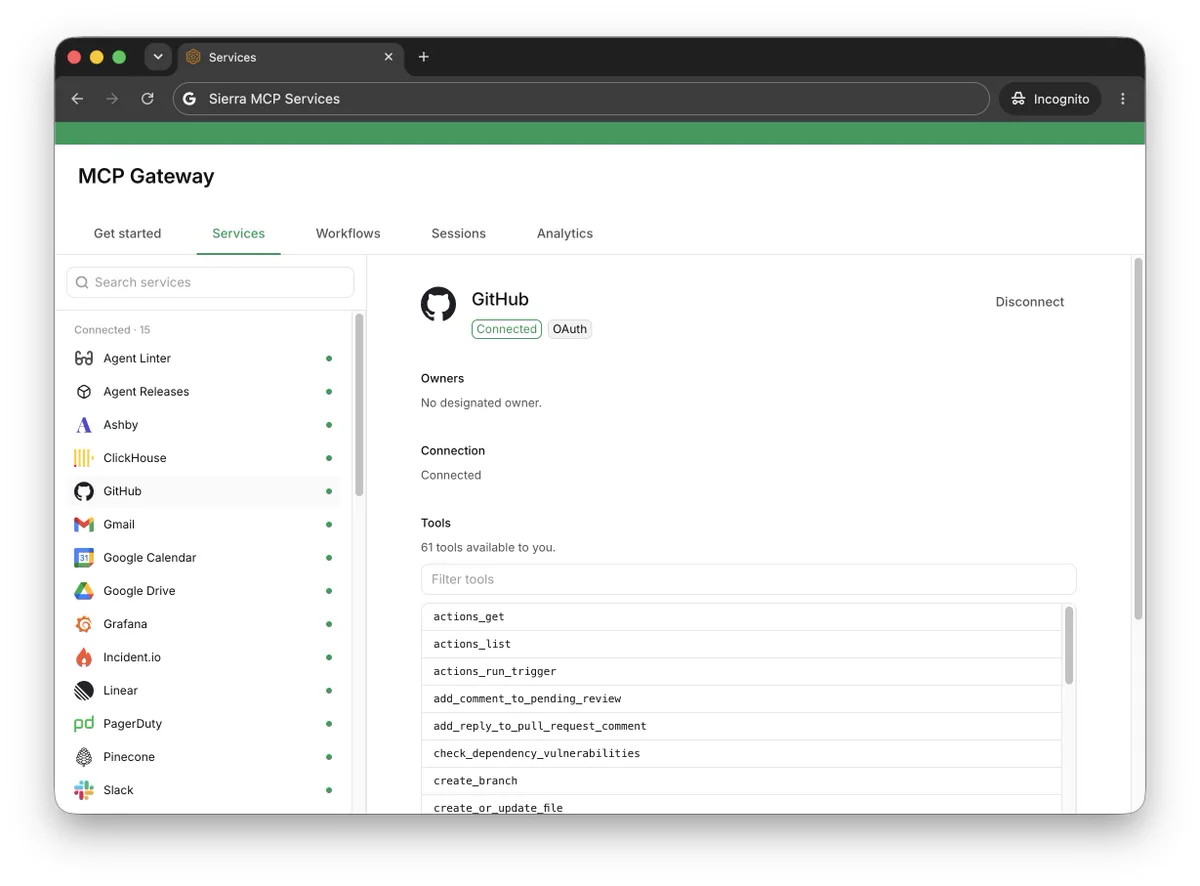Click the PagerDuty logo icon
Screen dimensions: 1200x886
click(x=84, y=724)
